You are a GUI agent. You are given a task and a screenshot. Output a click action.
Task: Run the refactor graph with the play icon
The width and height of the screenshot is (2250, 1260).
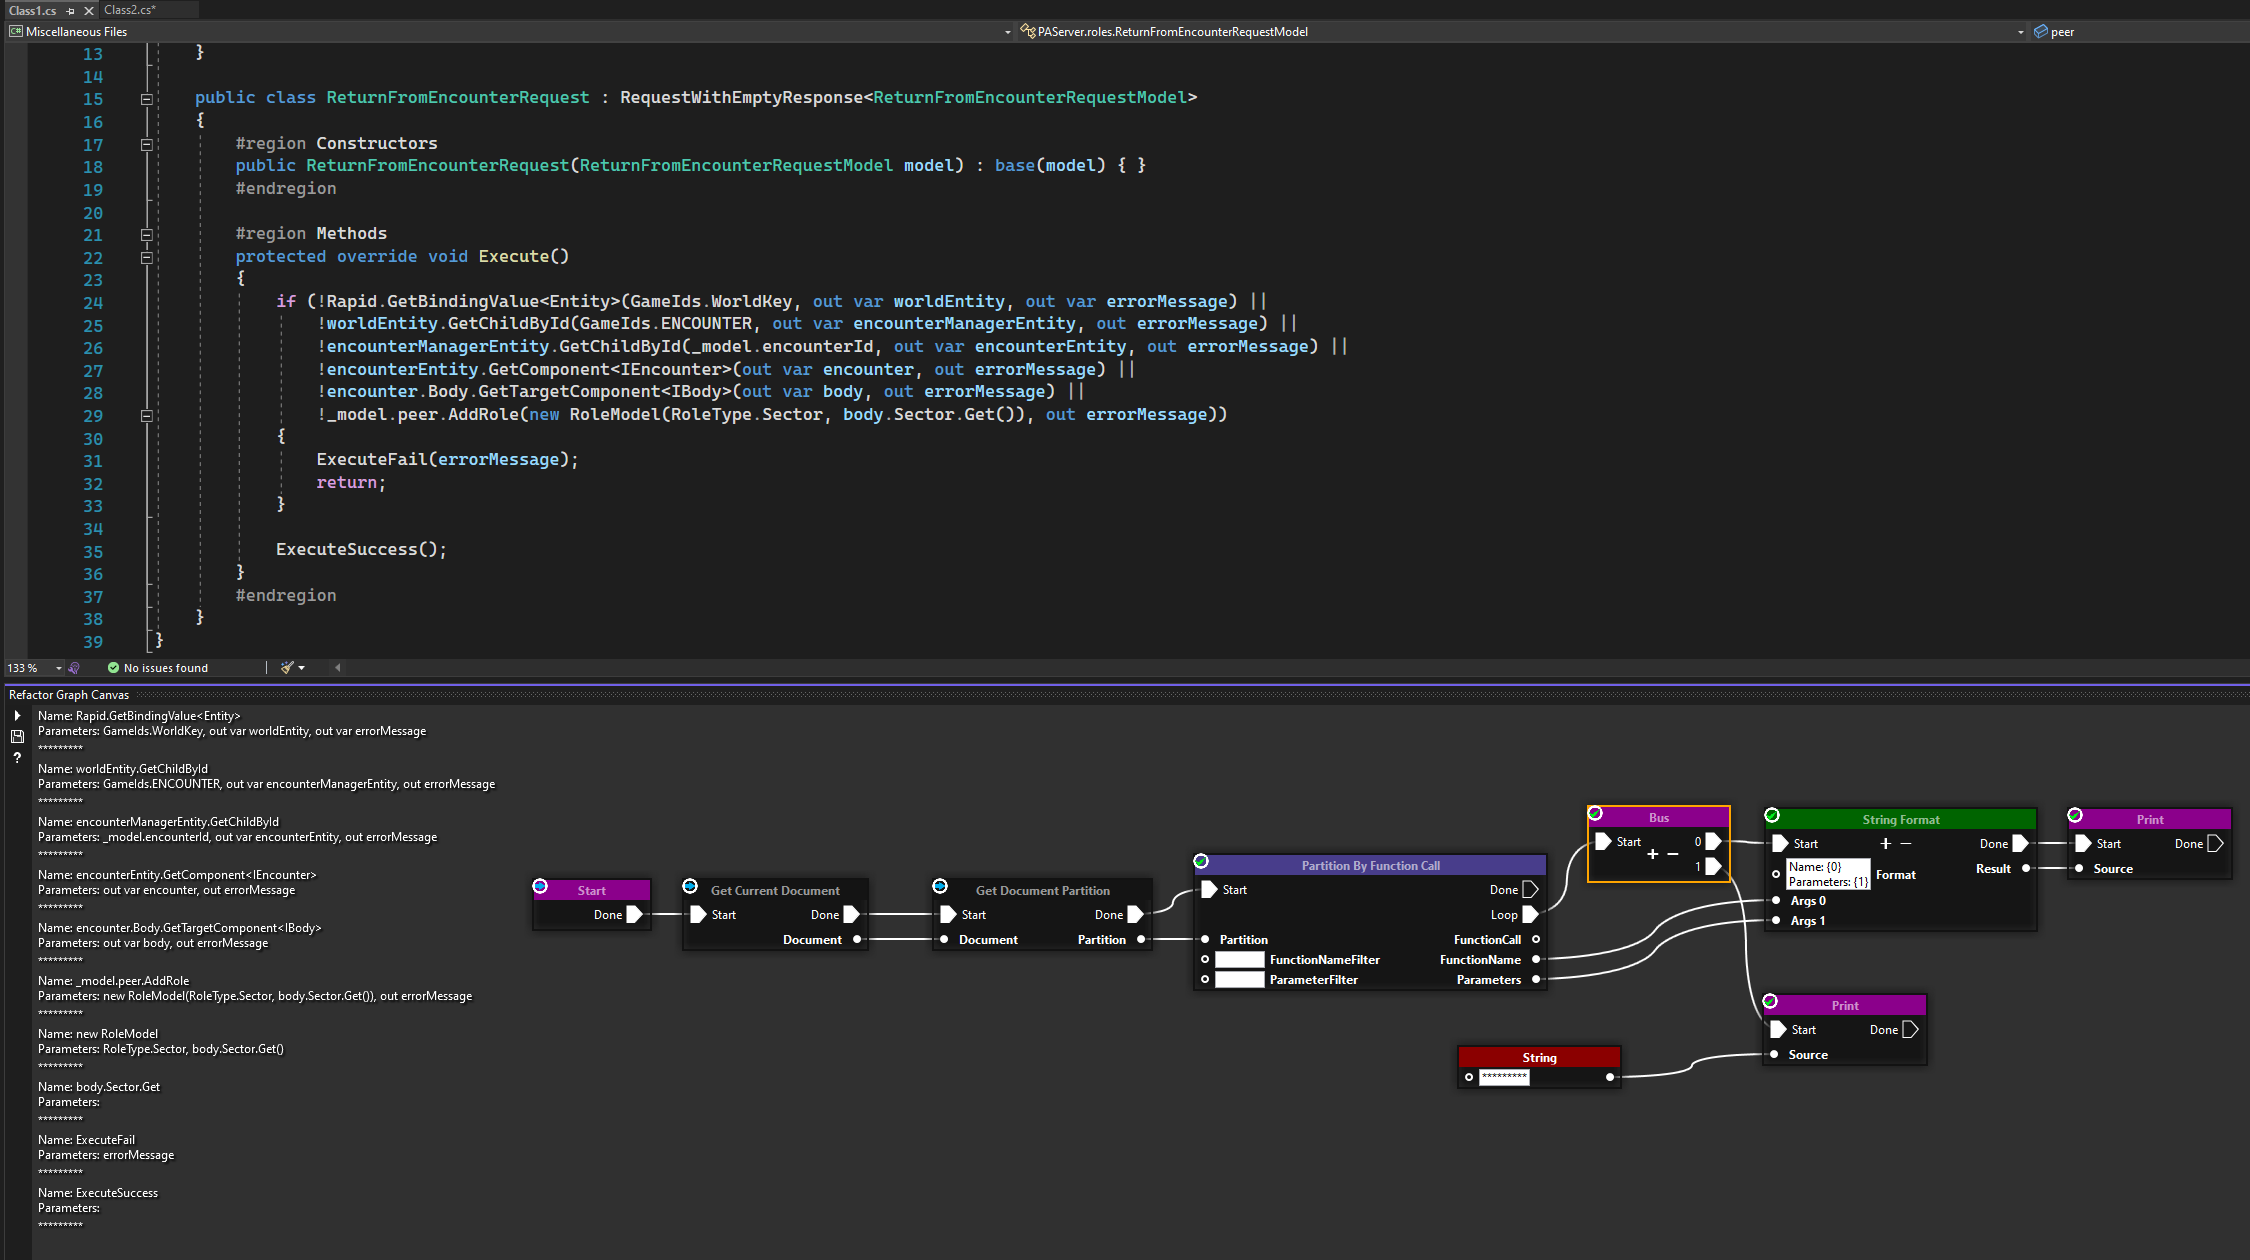pos(17,716)
